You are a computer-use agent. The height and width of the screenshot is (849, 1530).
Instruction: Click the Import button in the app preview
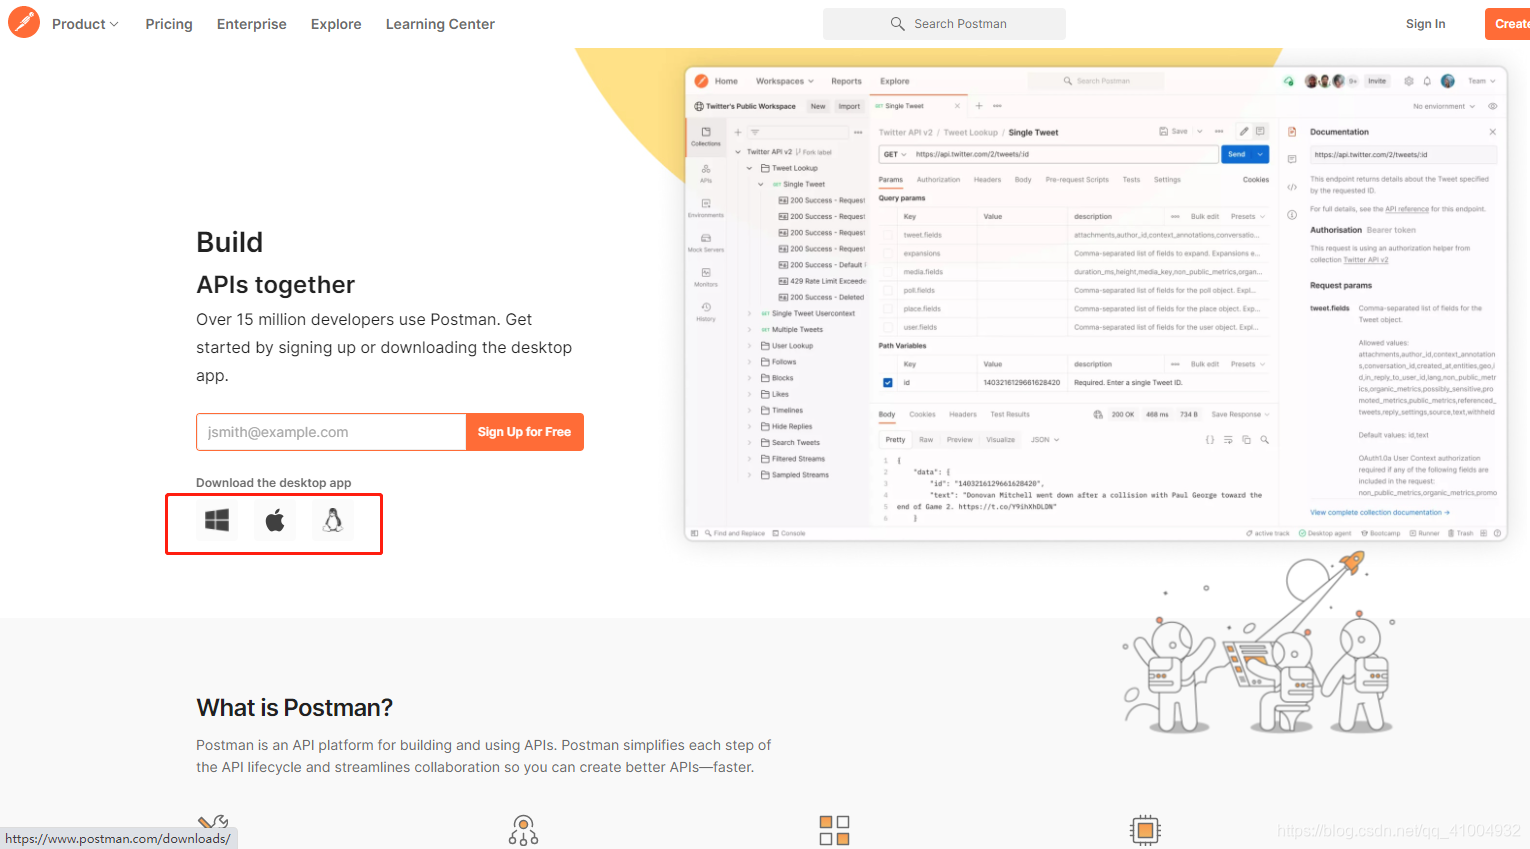849,106
